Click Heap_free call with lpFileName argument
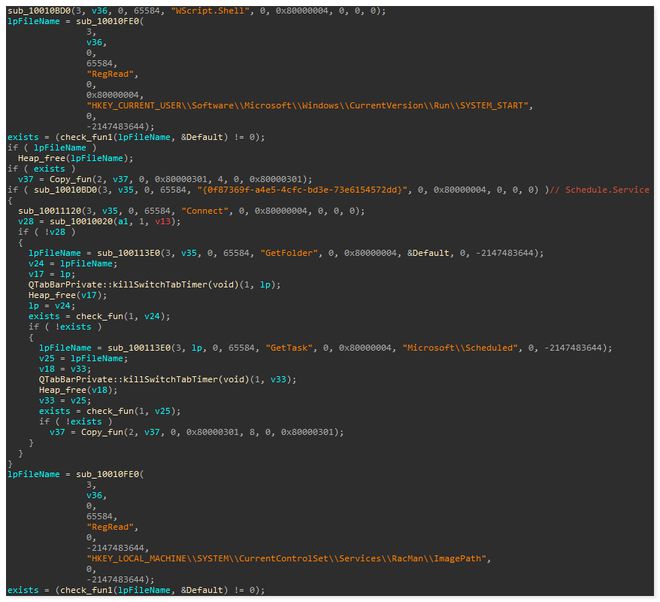 pos(60,158)
